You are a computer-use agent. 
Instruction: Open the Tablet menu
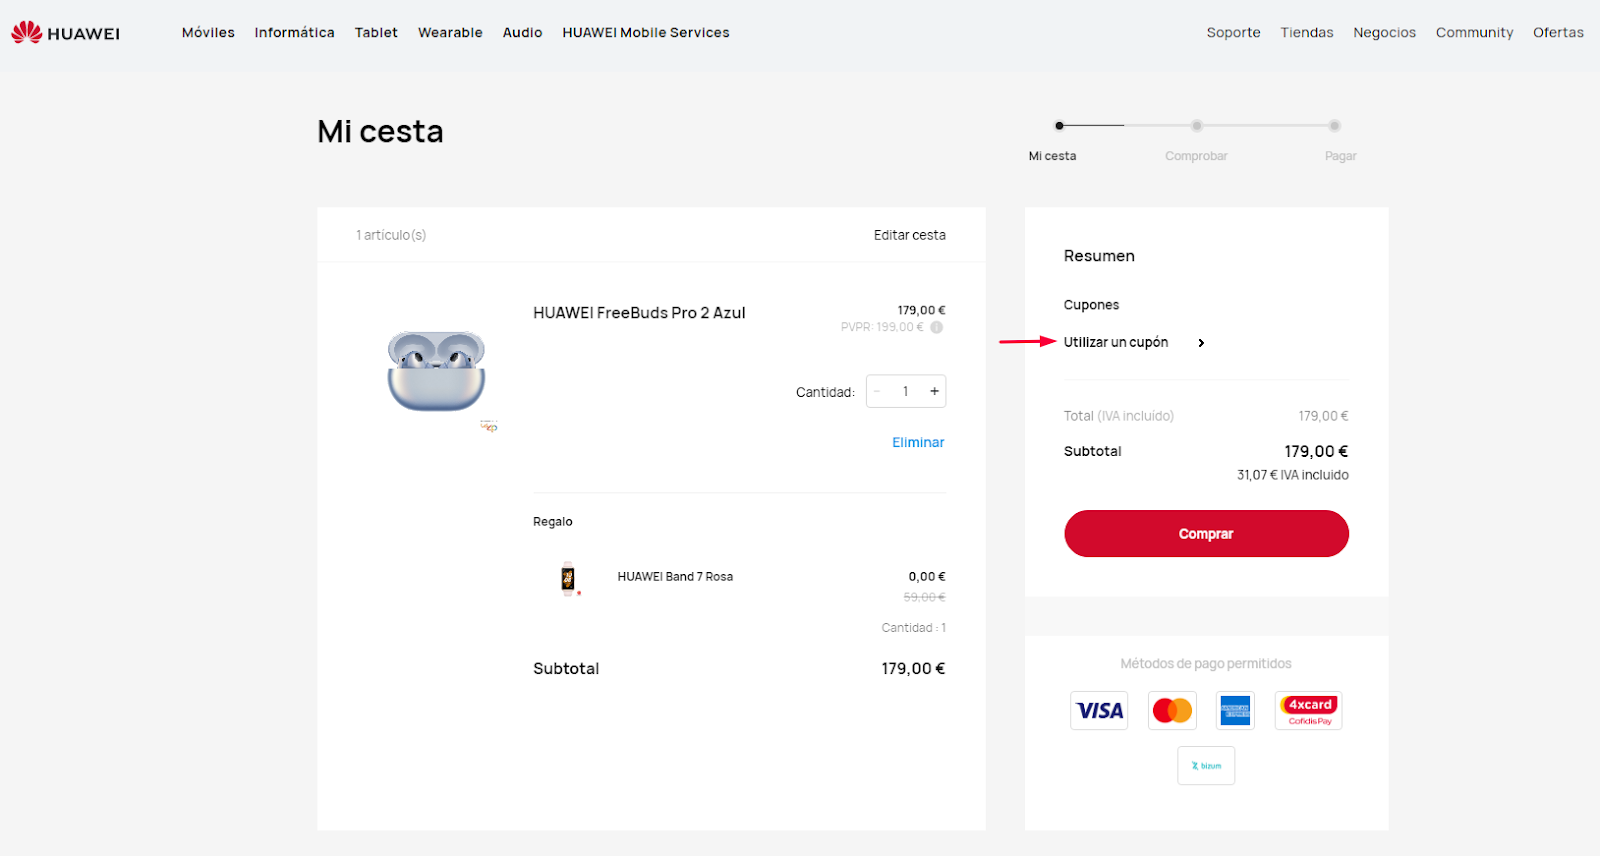[x=376, y=33]
